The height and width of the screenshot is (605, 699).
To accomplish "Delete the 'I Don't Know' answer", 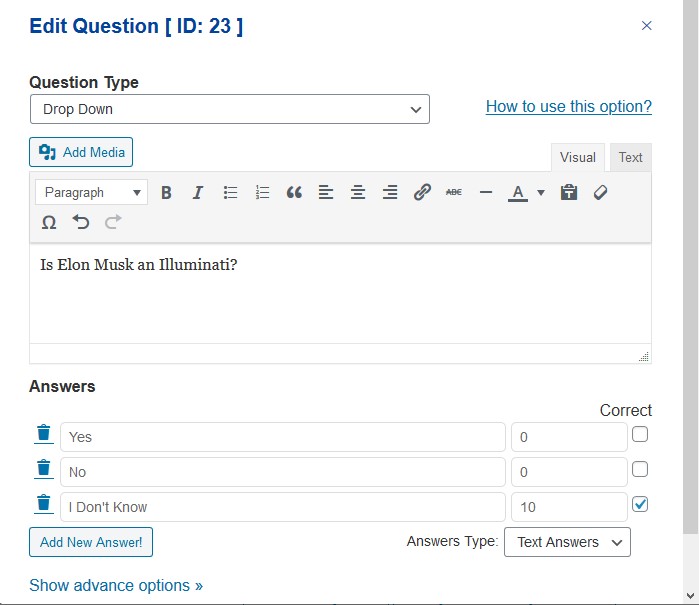I will click(x=44, y=504).
